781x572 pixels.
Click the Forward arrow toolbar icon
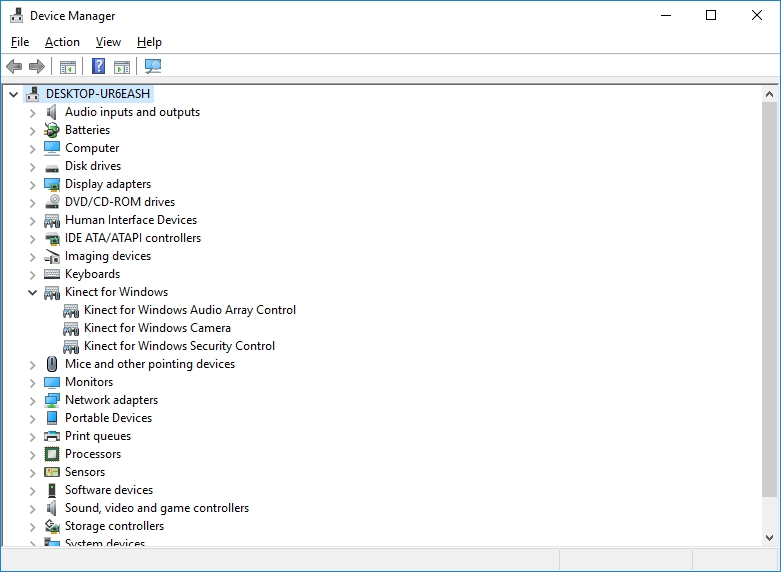37,66
